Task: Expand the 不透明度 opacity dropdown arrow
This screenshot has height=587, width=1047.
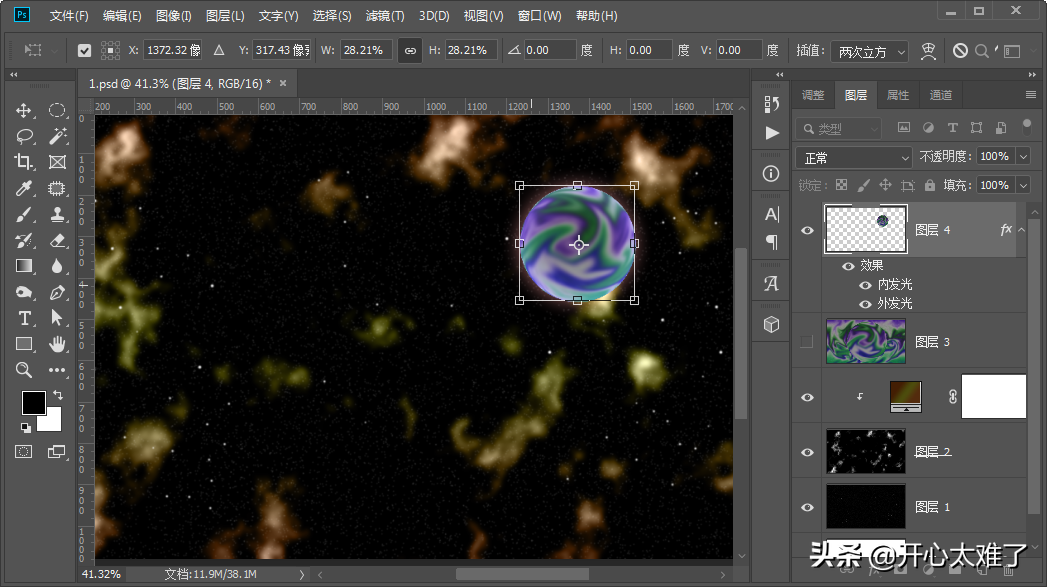Action: tap(1022, 157)
